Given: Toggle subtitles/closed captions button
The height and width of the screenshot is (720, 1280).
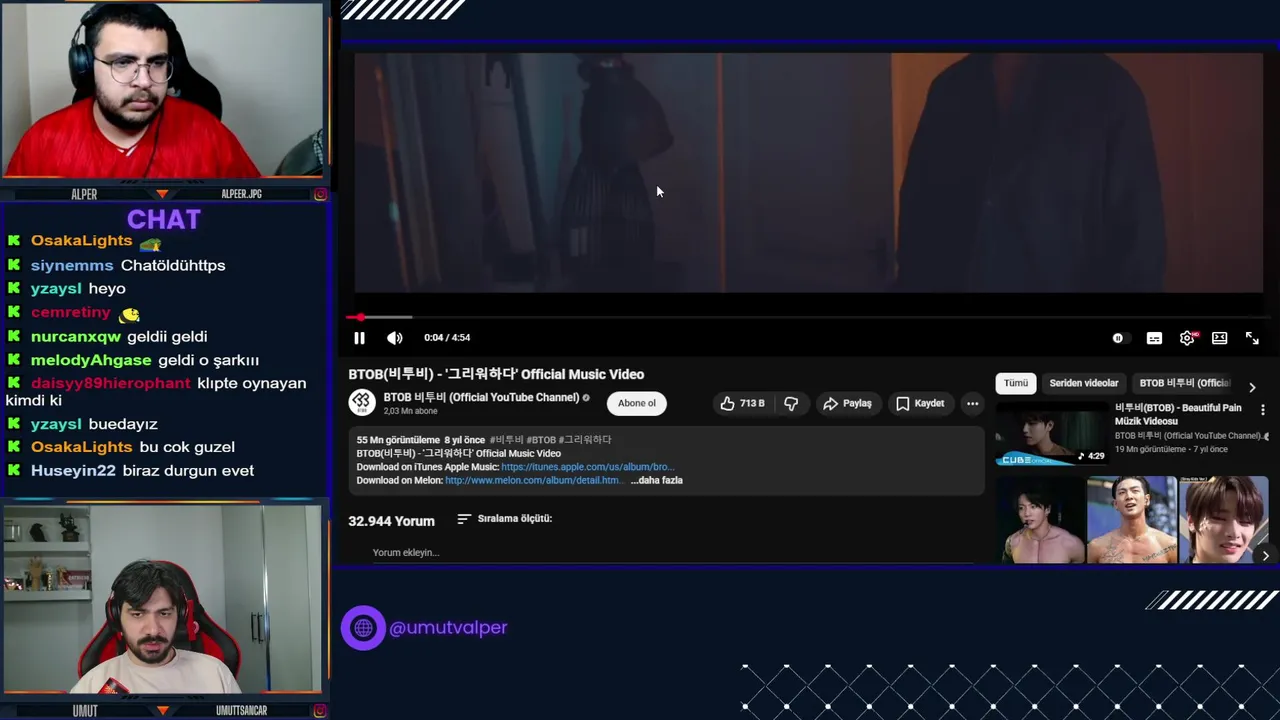Looking at the screenshot, I should (x=1154, y=338).
